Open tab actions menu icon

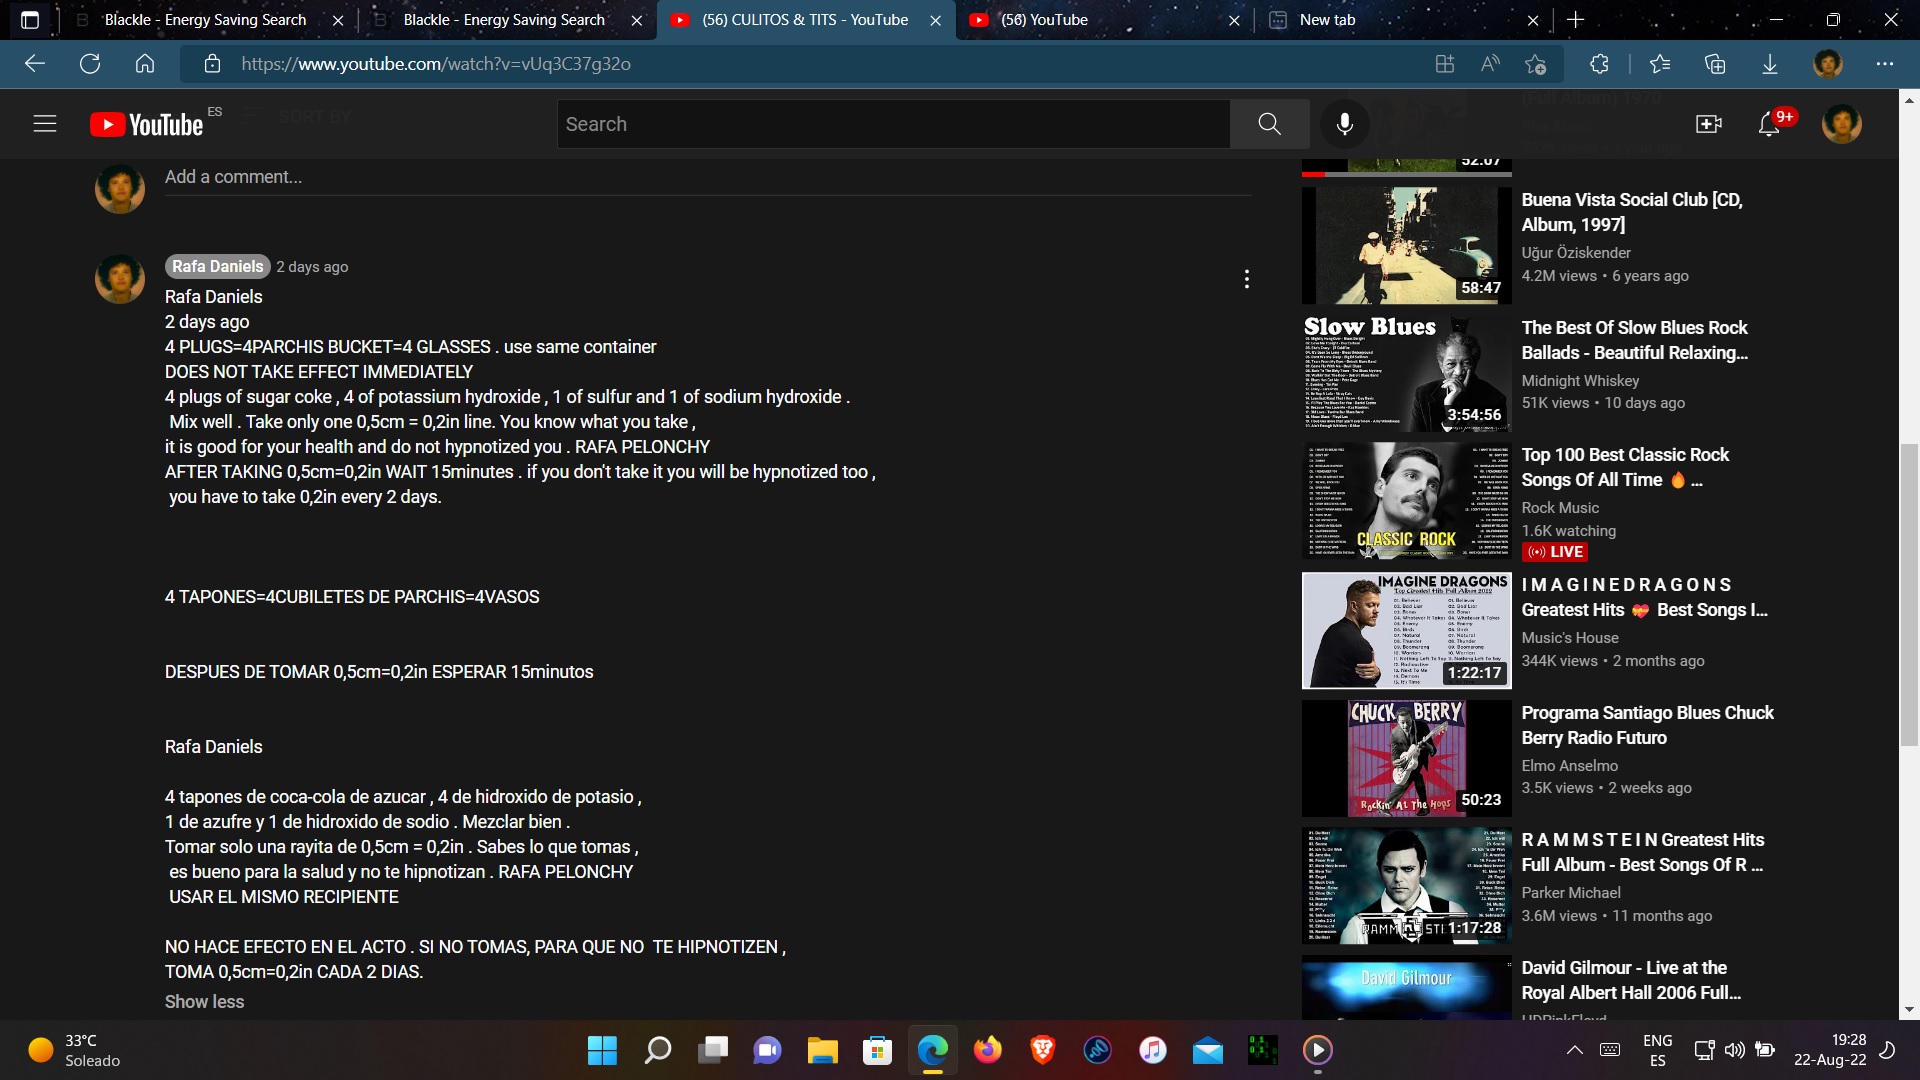(x=30, y=20)
